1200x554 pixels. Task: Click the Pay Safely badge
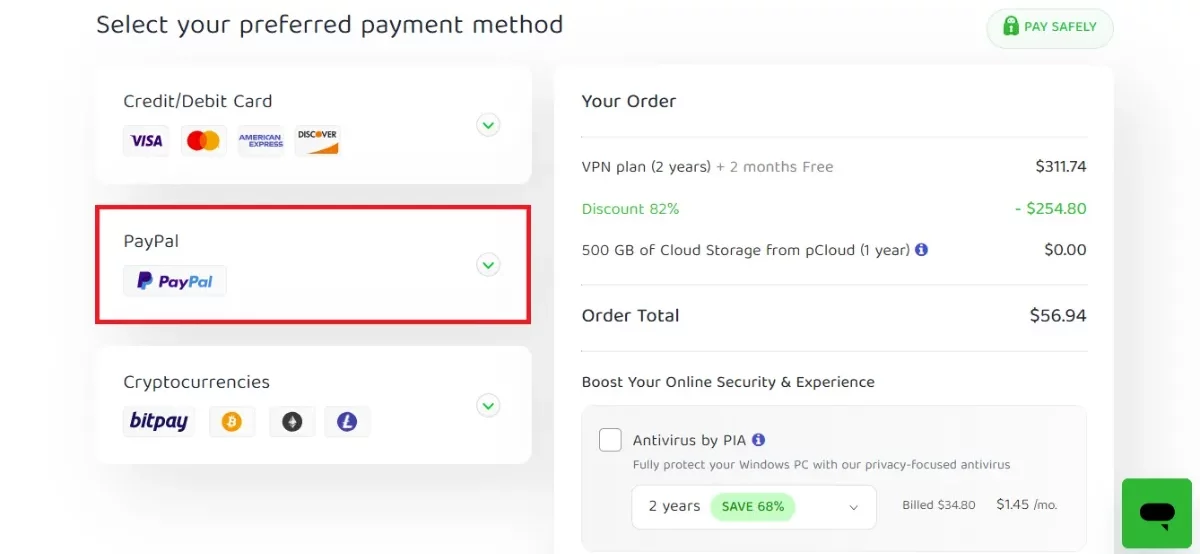[x=1050, y=28]
